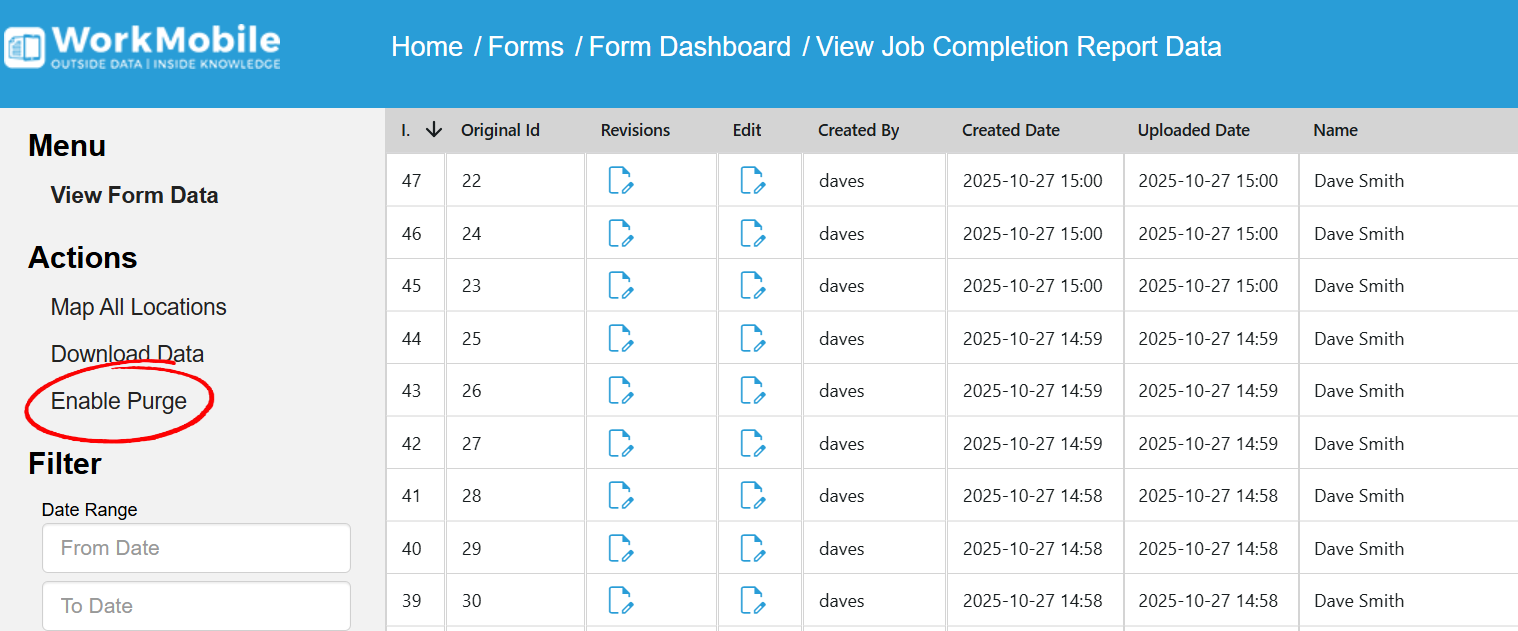Click Edit icon for row 39
The image size is (1518, 631).
(752, 601)
